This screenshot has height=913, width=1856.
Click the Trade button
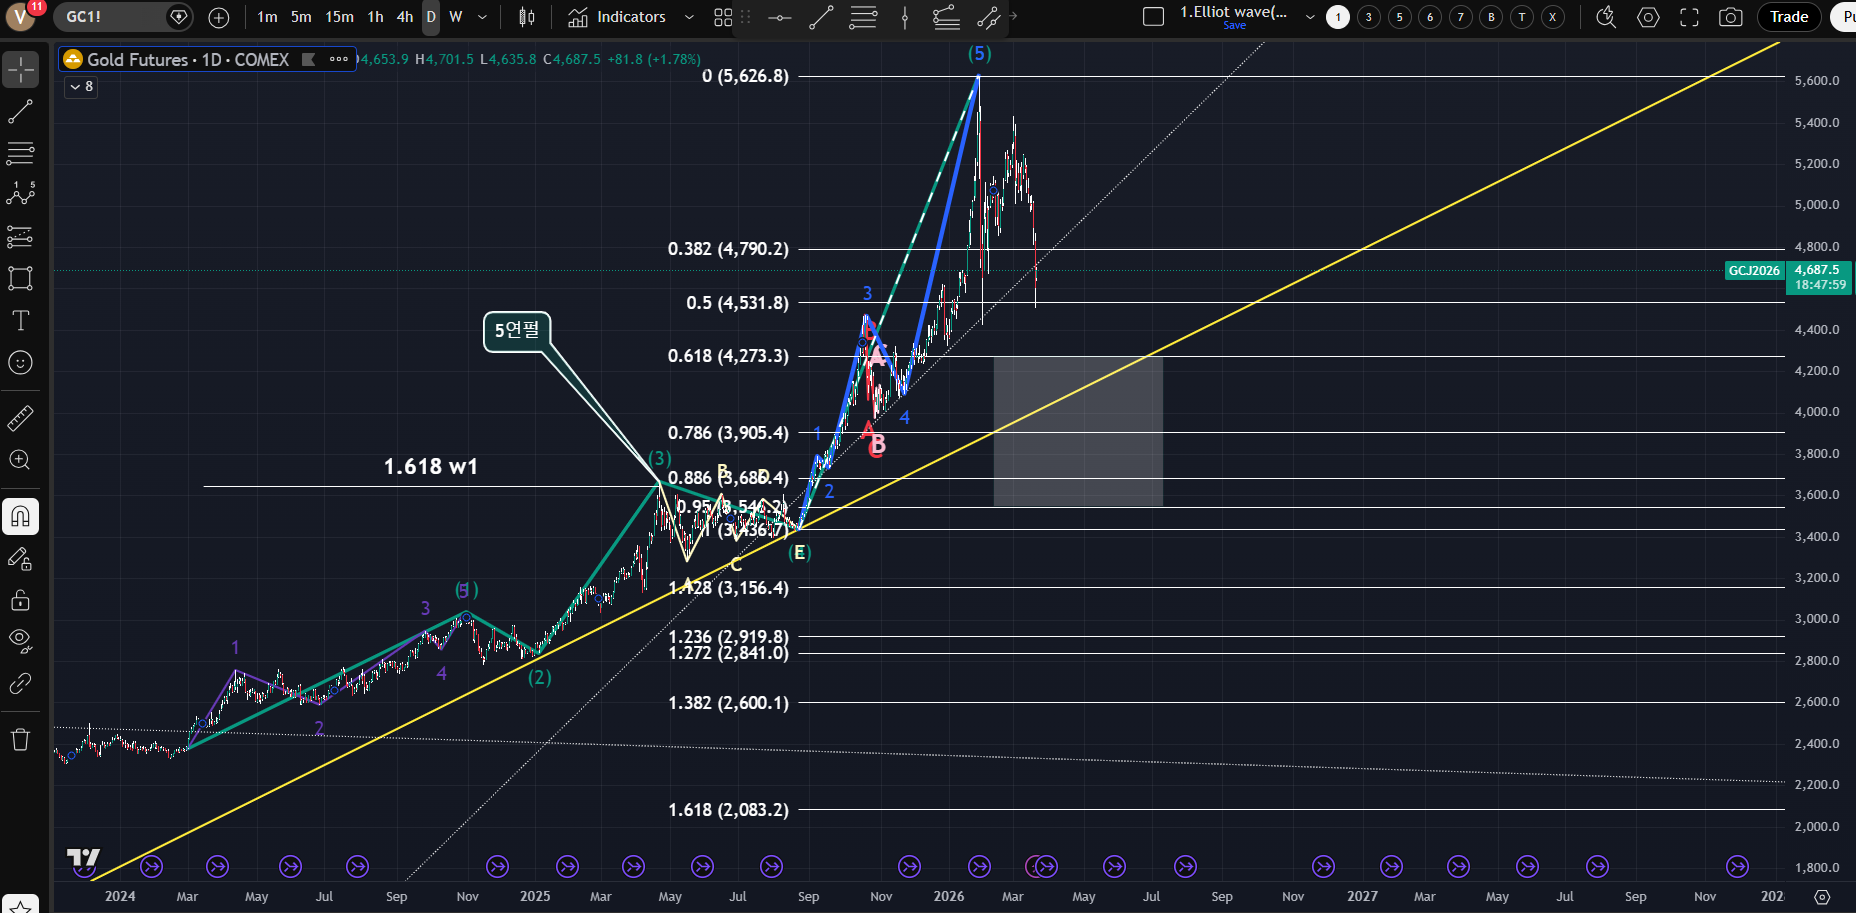[1788, 17]
